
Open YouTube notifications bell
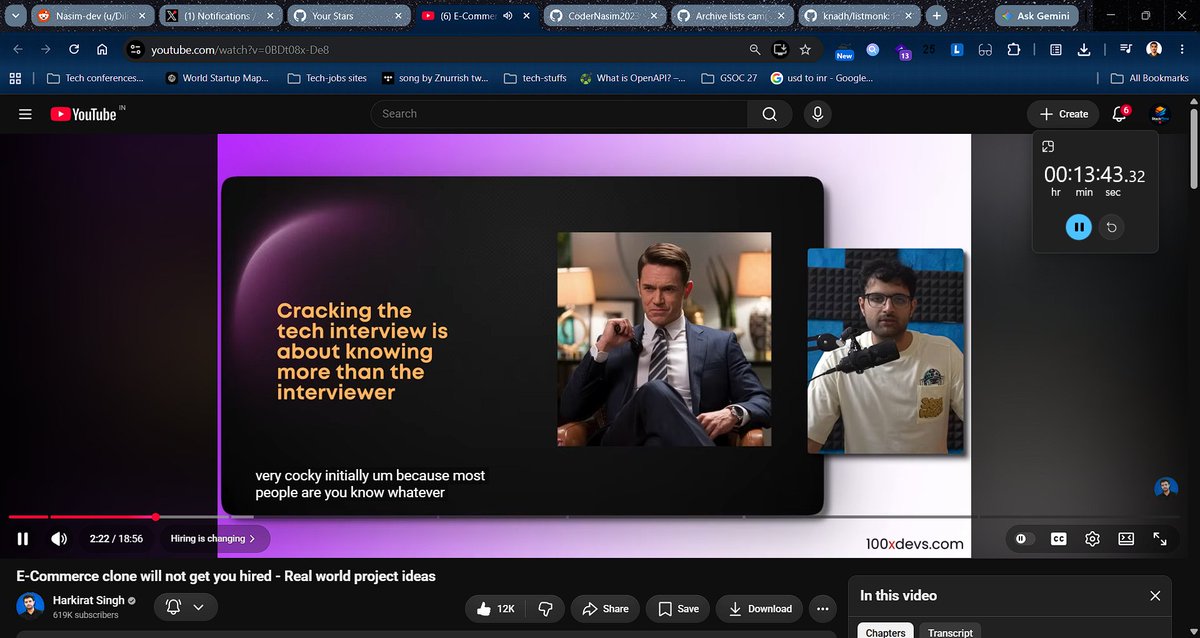click(x=1119, y=114)
